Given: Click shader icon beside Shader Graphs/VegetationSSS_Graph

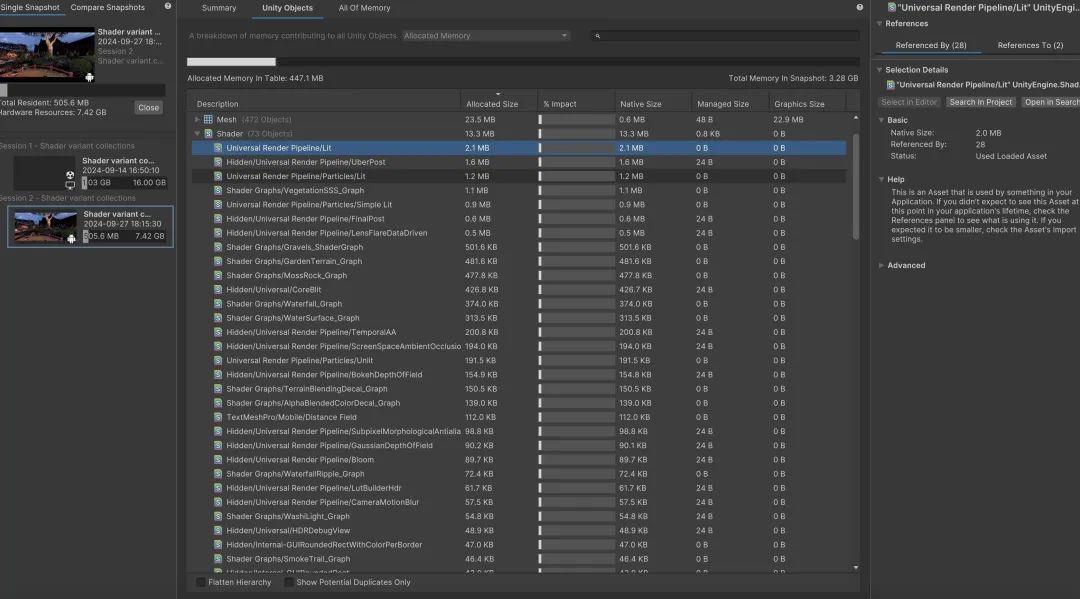Looking at the screenshot, I should (218, 191).
